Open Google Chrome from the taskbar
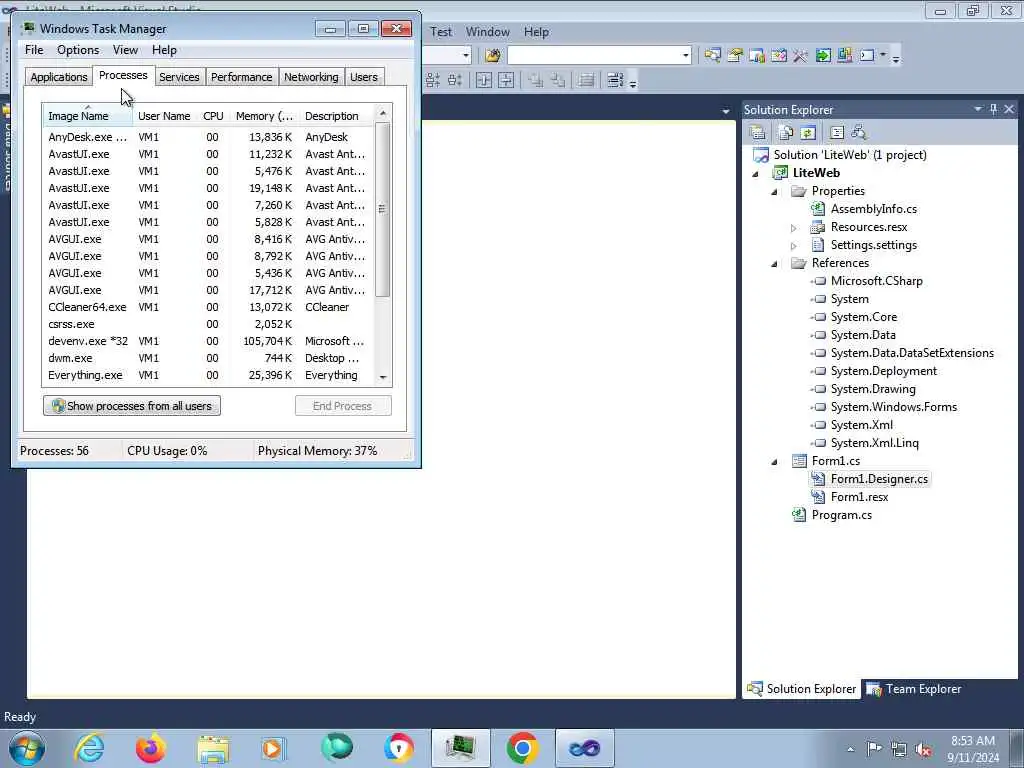 [x=522, y=748]
